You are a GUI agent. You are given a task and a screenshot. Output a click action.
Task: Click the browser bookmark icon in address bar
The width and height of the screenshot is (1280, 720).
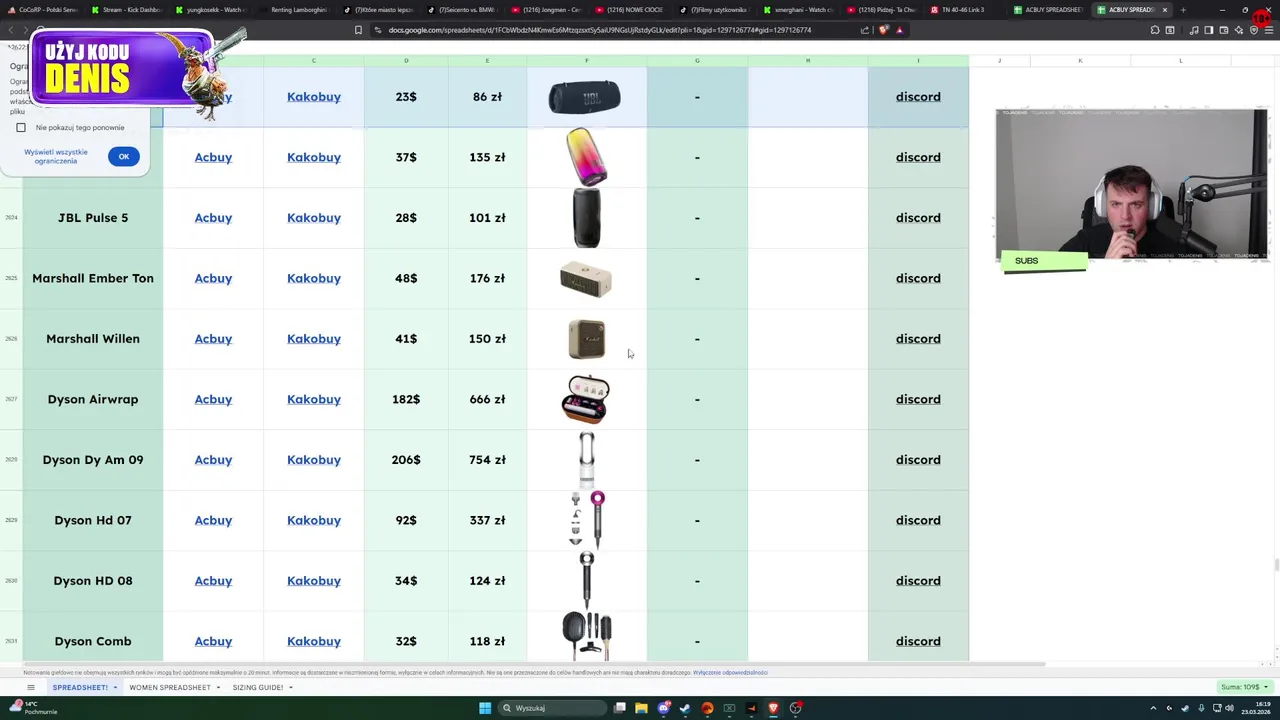pos(358,30)
